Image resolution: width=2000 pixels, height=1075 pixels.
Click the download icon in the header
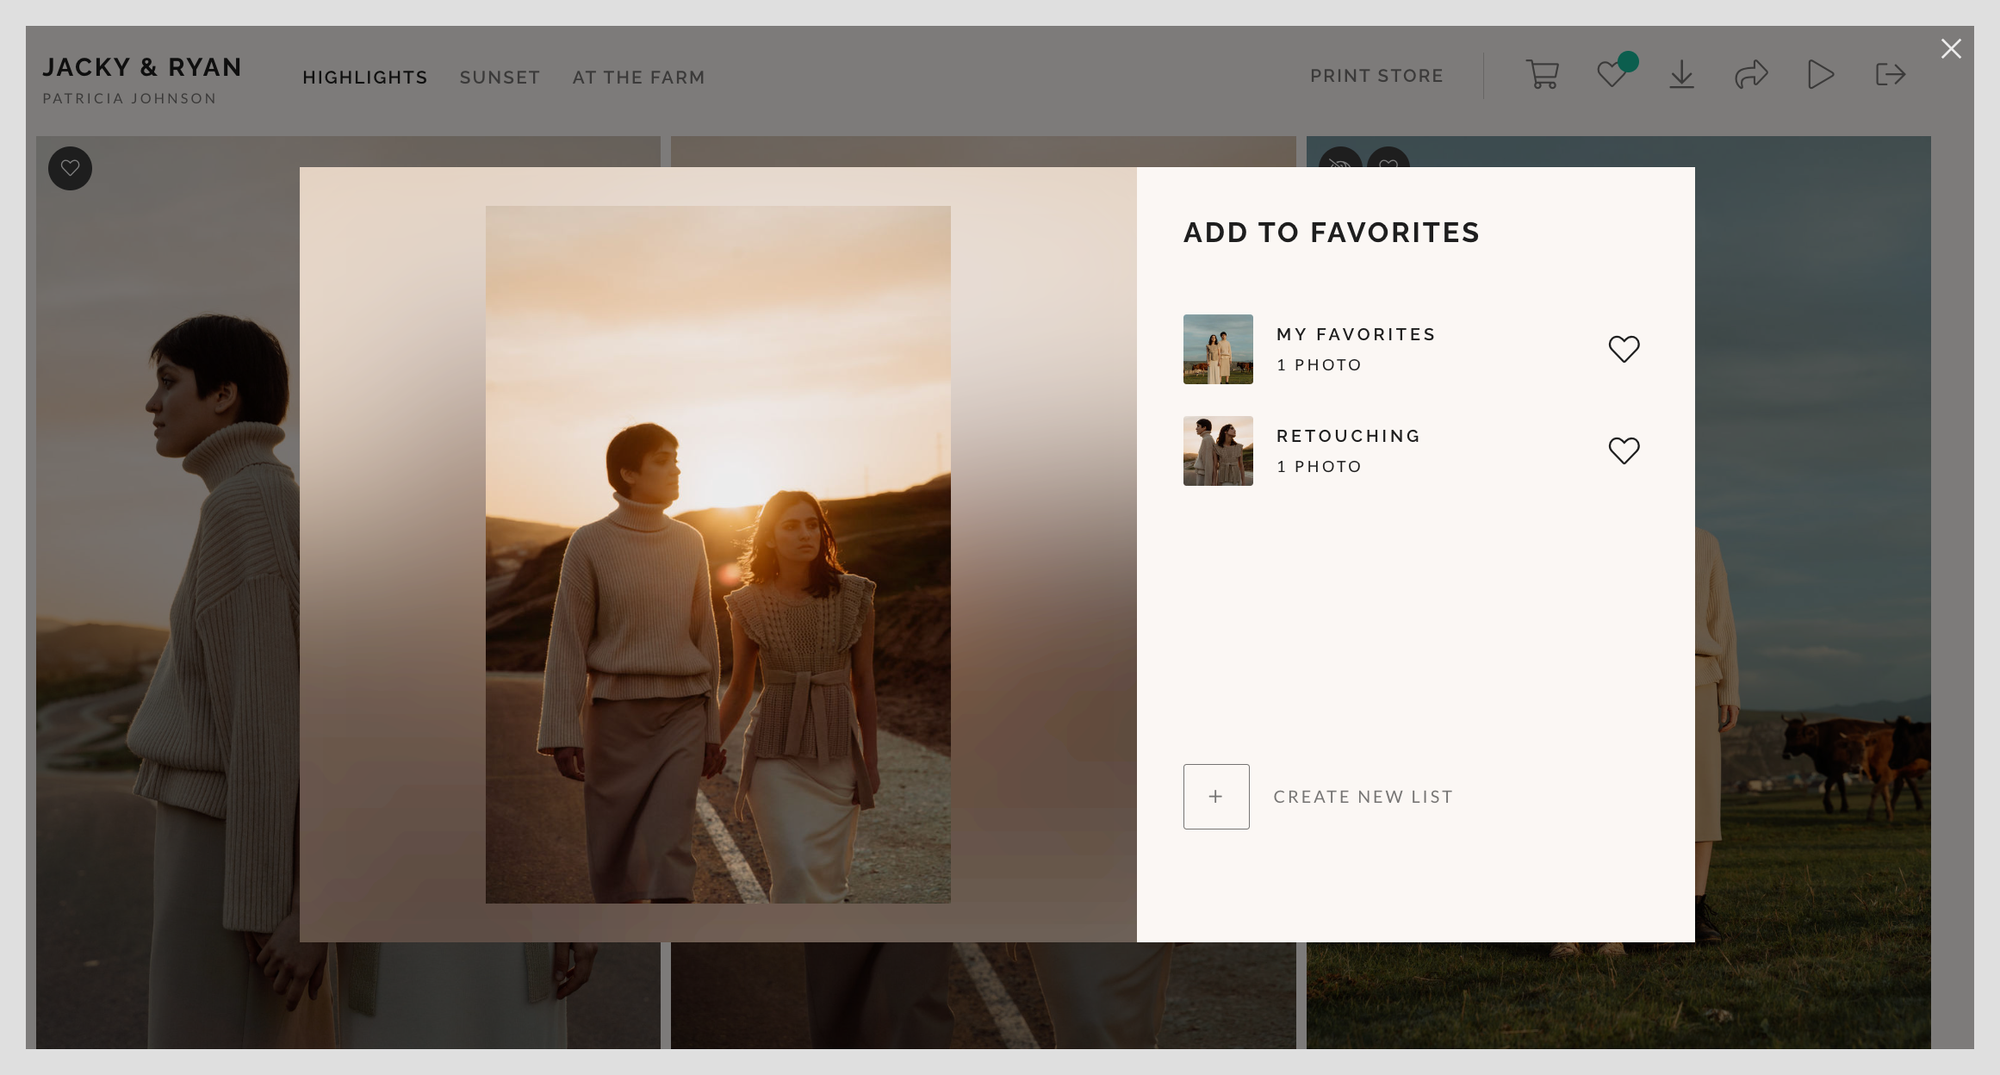(x=1682, y=75)
